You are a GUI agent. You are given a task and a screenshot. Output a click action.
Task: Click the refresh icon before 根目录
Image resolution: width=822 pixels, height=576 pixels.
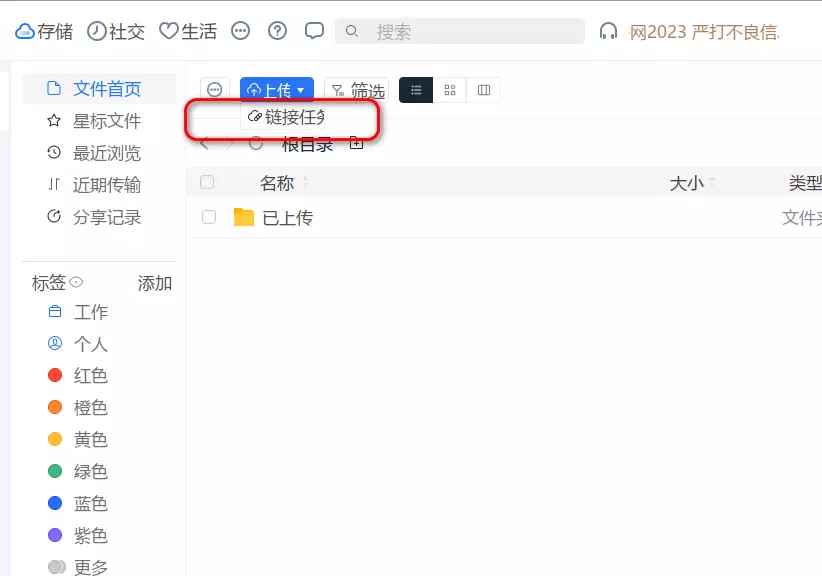coord(256,143)
